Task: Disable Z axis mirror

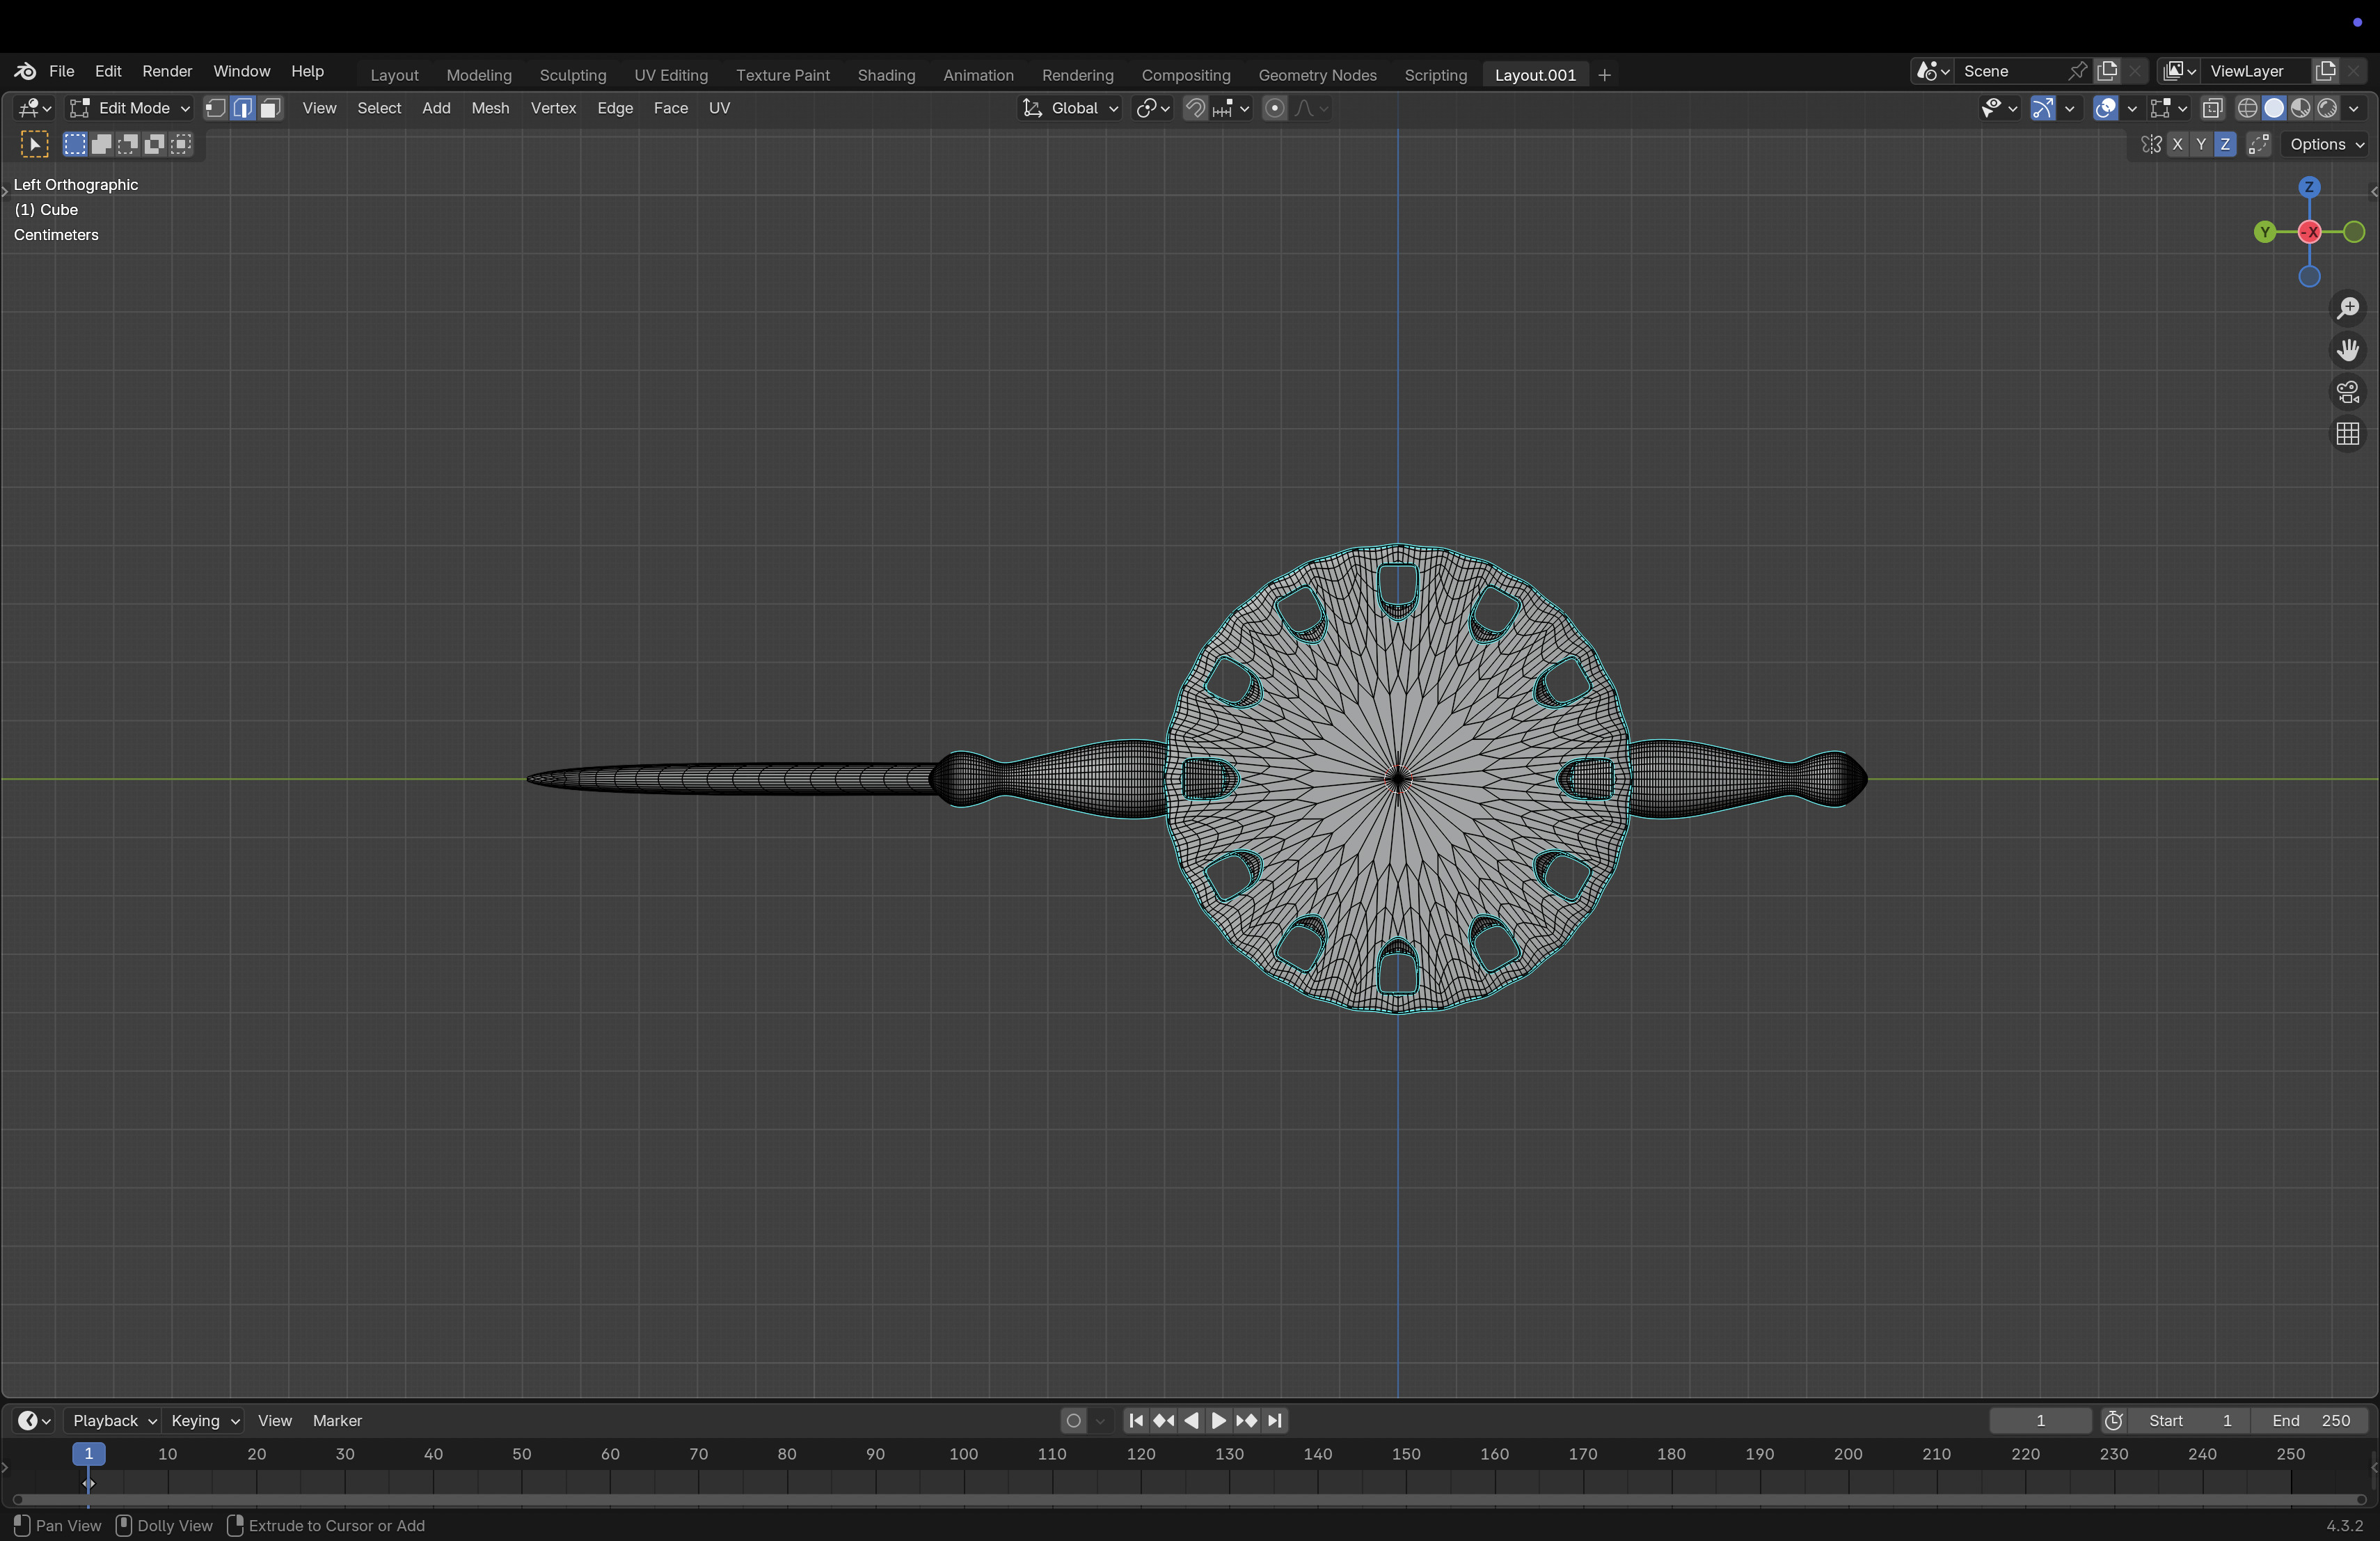Action: [2225, 145]
